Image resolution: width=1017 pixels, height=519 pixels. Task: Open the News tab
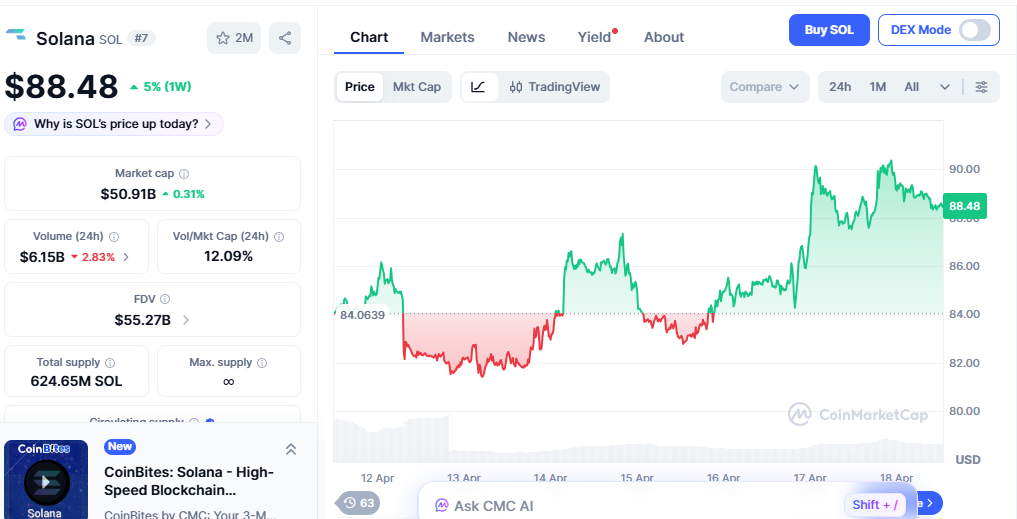526,37
